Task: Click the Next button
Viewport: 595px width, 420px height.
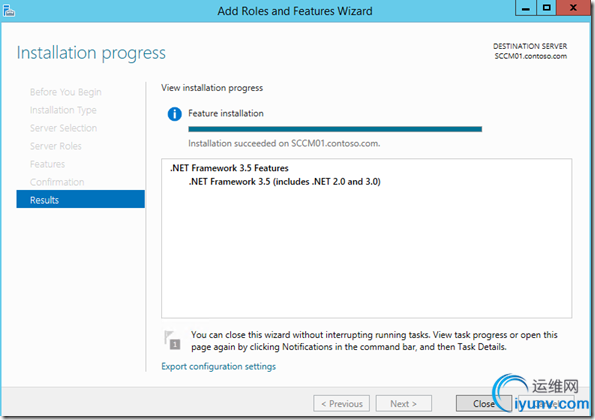Action: pos(403,404)
